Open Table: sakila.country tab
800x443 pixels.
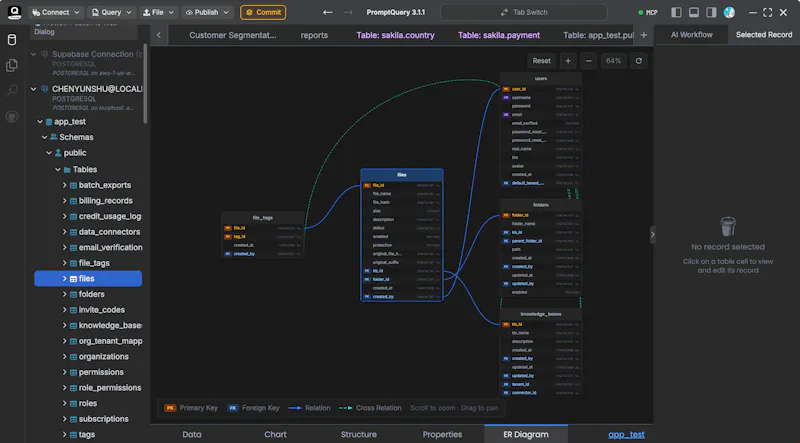pyautogui.click(x=395, y=35)
